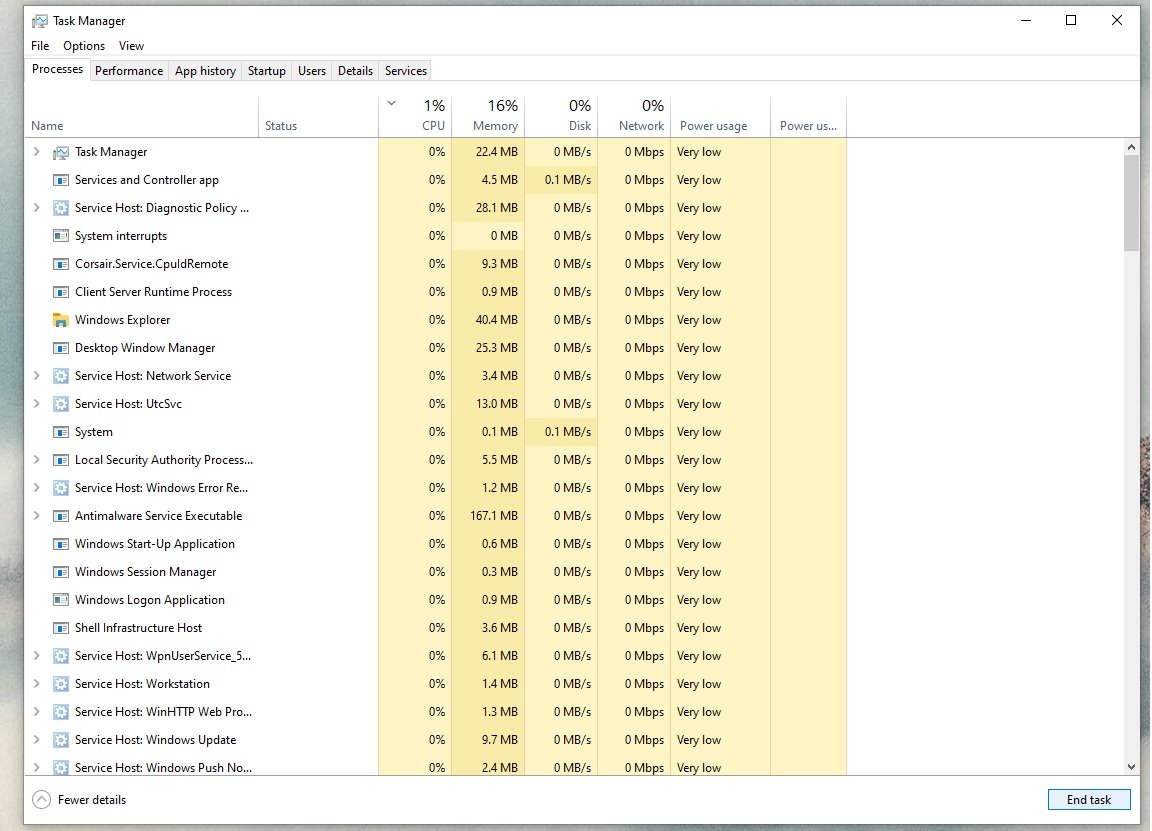Click the Windows Session Manager icon
The height and width of the screenshot is (831, 1152).
[x=61, y=572]
